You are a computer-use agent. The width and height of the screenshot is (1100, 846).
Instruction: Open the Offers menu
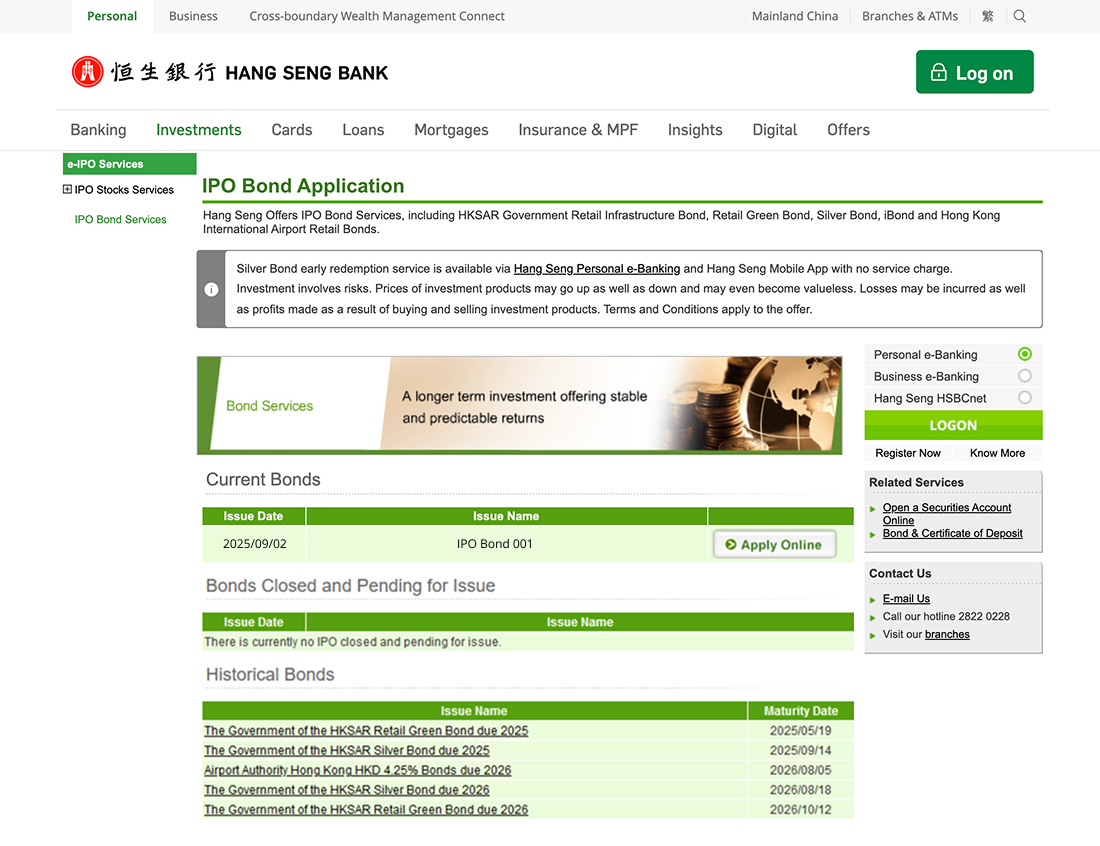pos(848,130)
